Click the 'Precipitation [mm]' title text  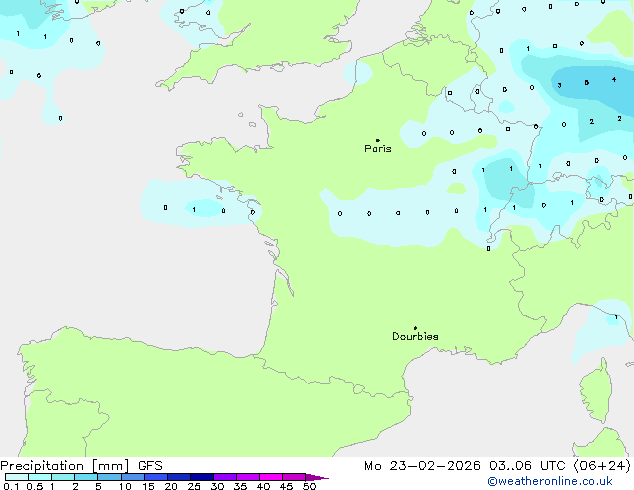(x=65, y=466)
